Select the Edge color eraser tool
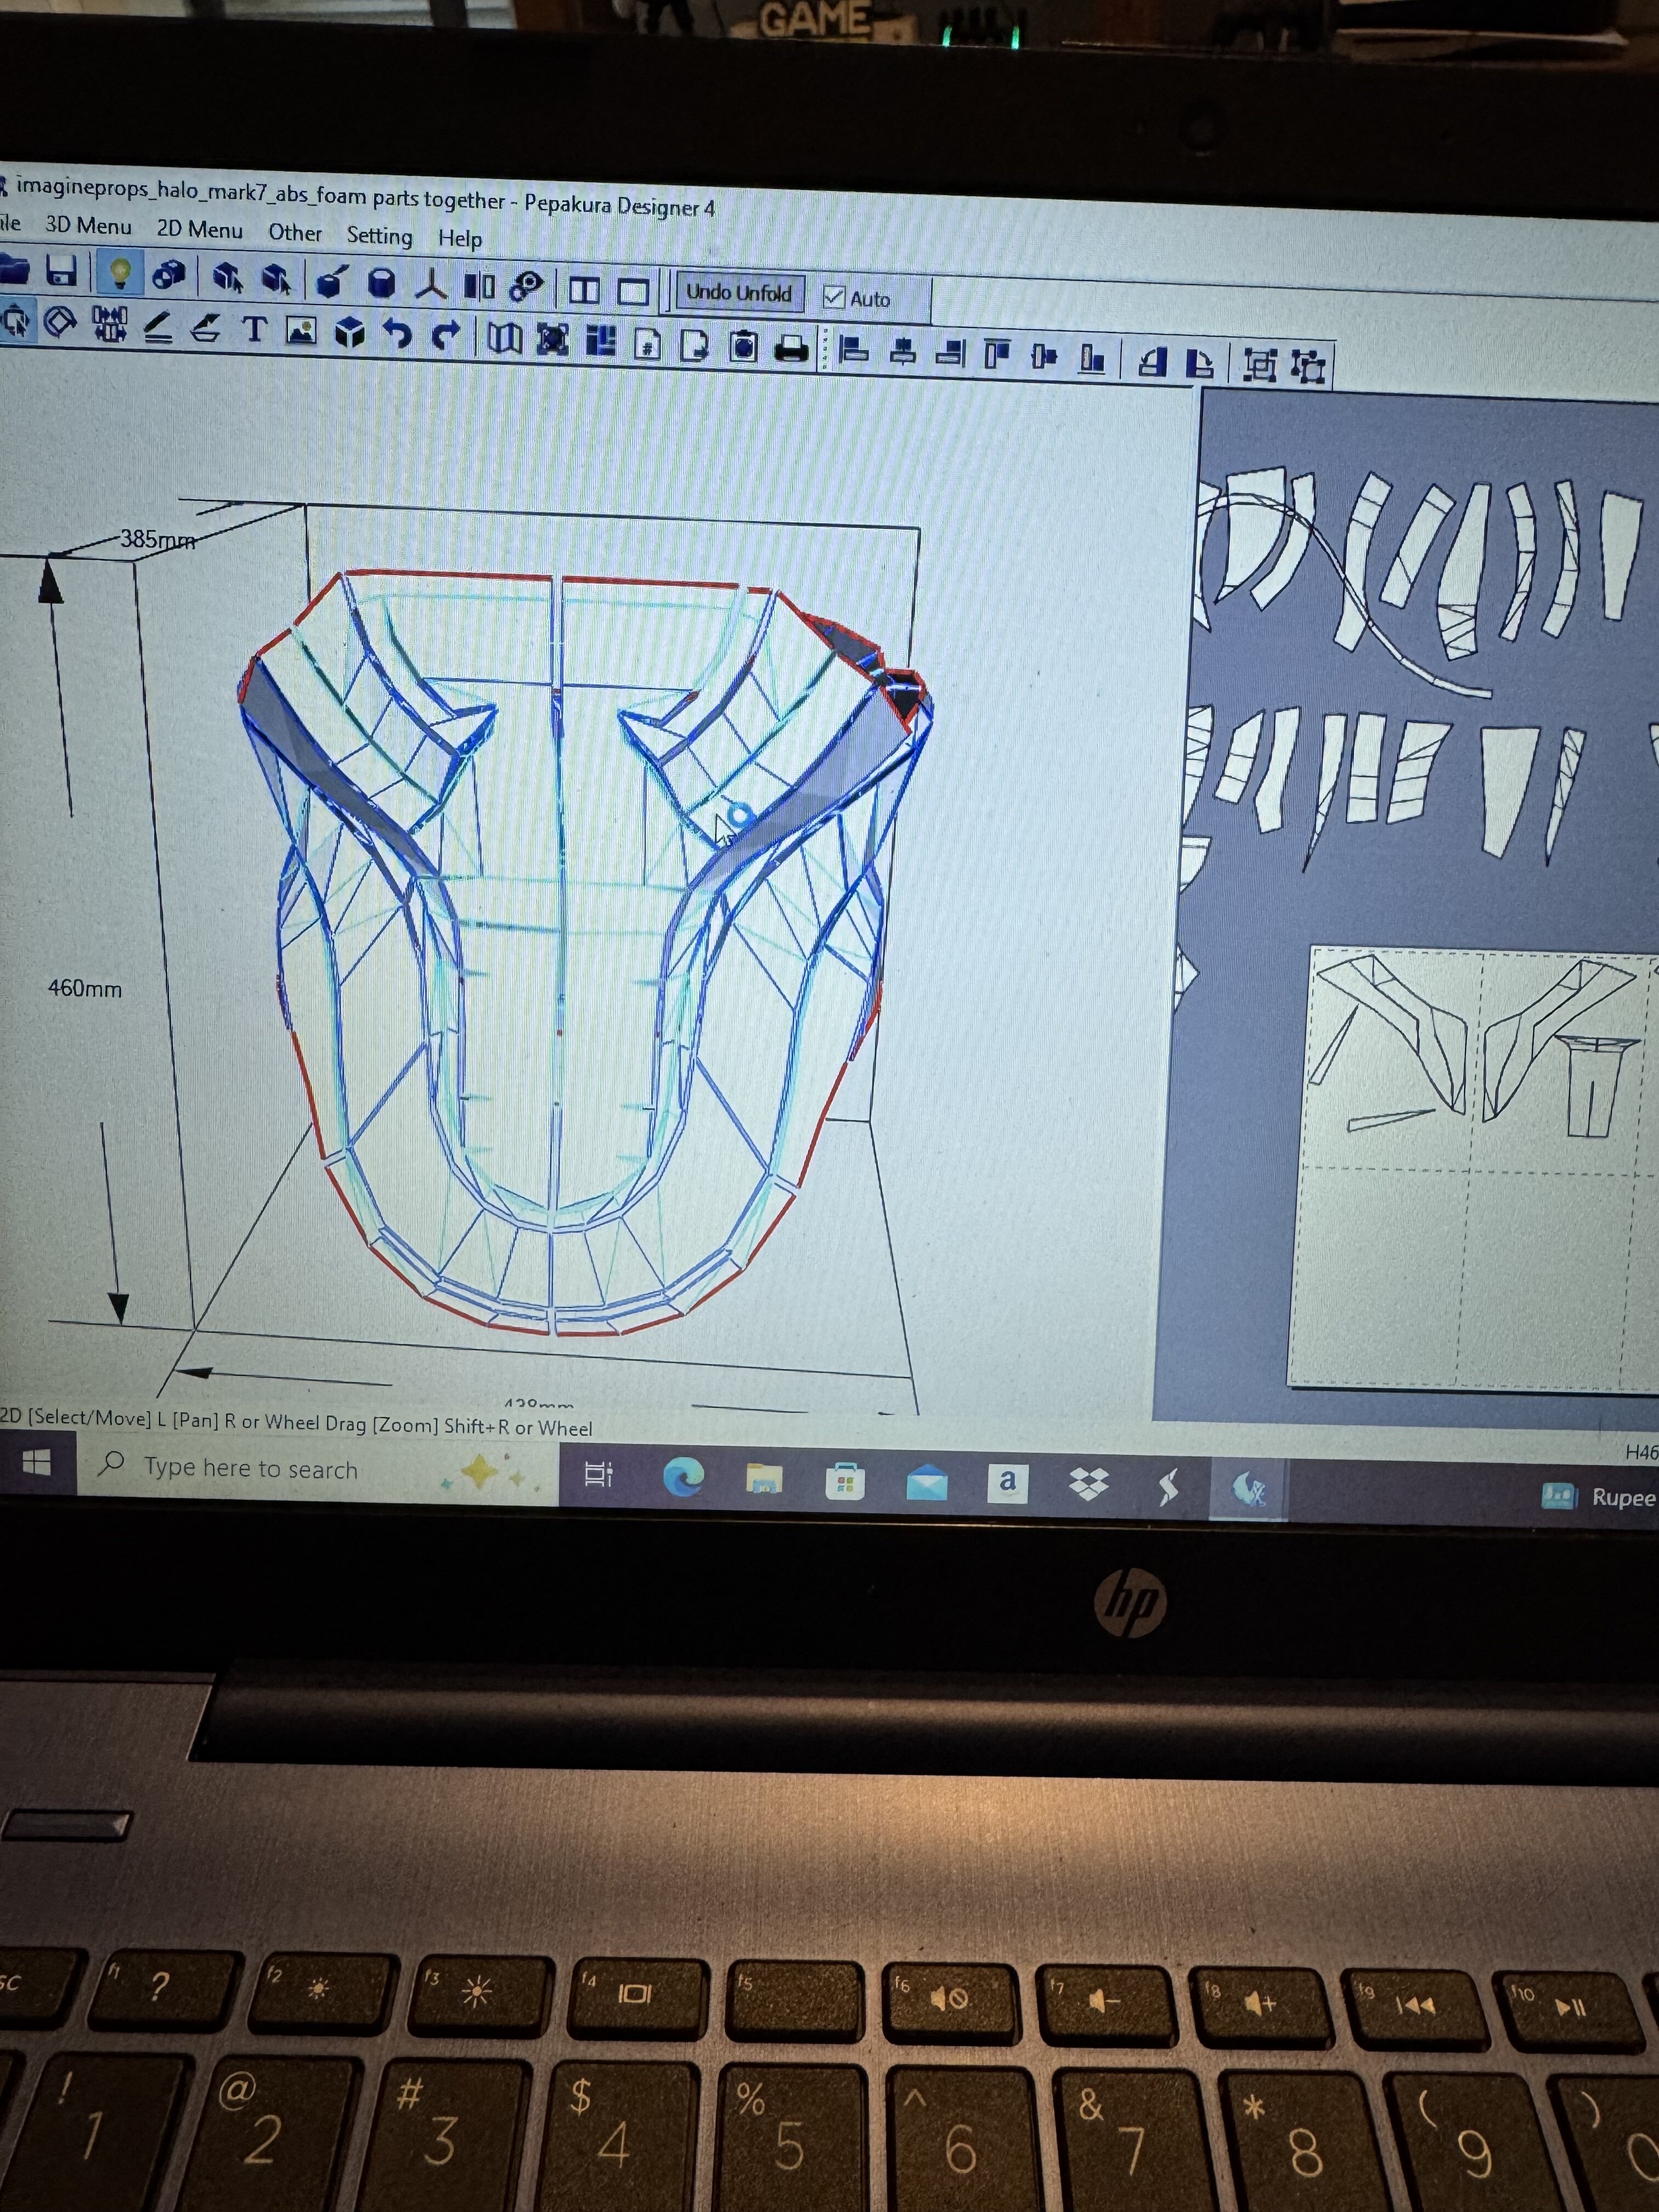Screen dimensions: 1659x2212 pyautogui.click(x=205, y=328)
